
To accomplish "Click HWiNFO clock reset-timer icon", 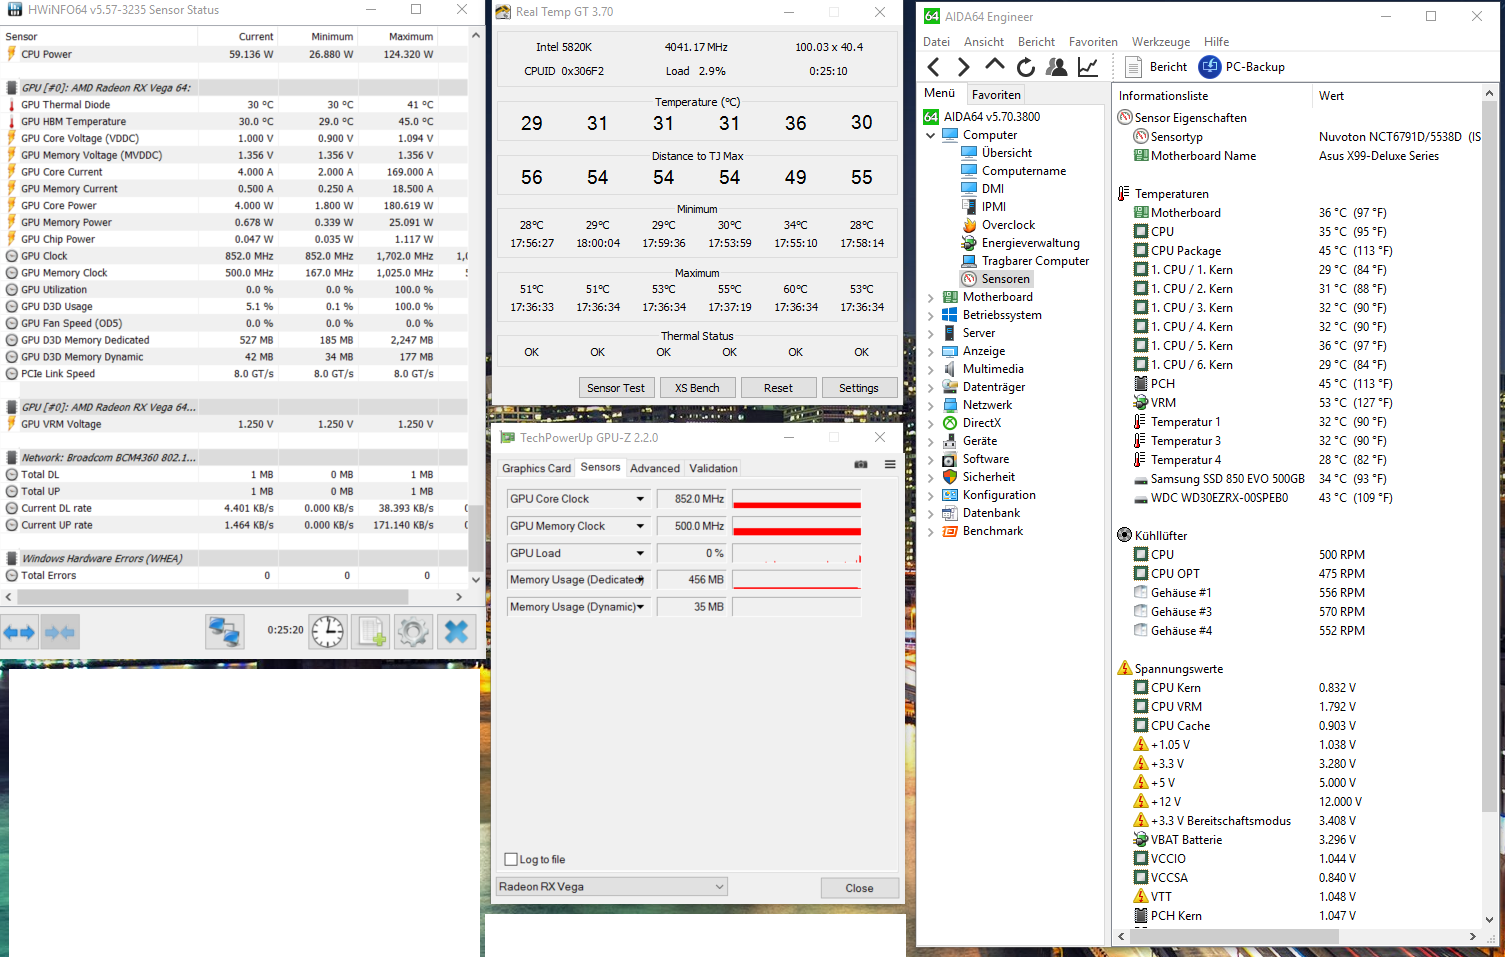I will 327,631.
